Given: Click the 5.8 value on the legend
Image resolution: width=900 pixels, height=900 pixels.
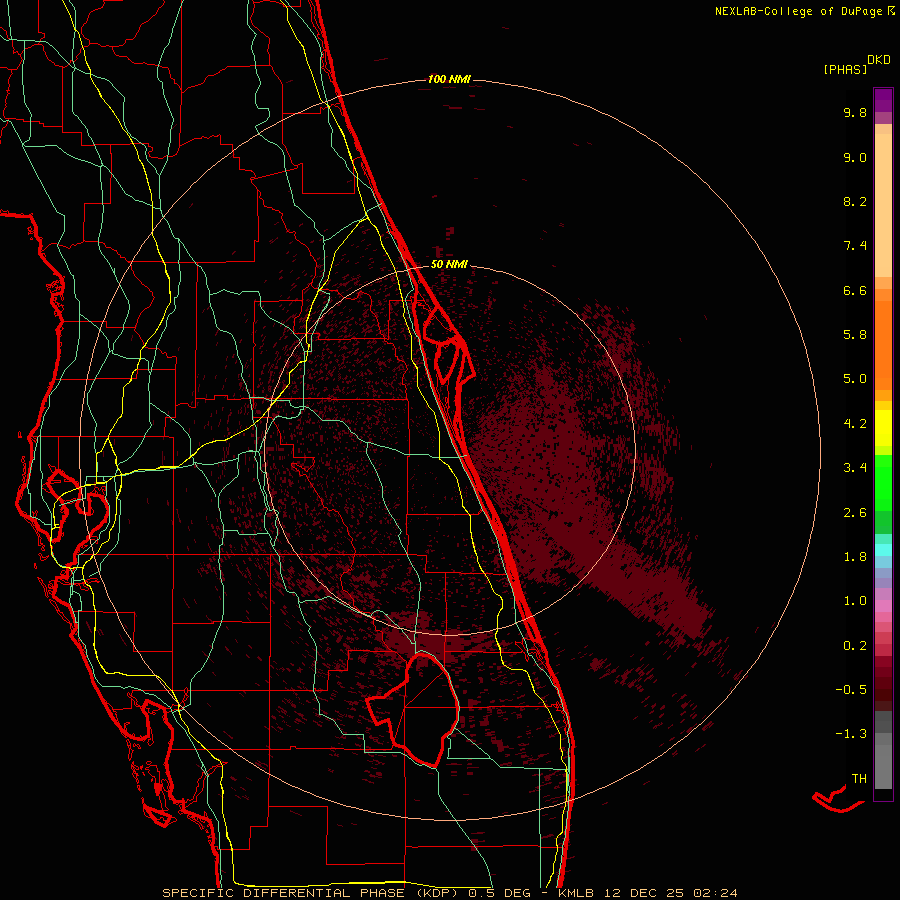Looking at the screenshot, I should 855,335.
